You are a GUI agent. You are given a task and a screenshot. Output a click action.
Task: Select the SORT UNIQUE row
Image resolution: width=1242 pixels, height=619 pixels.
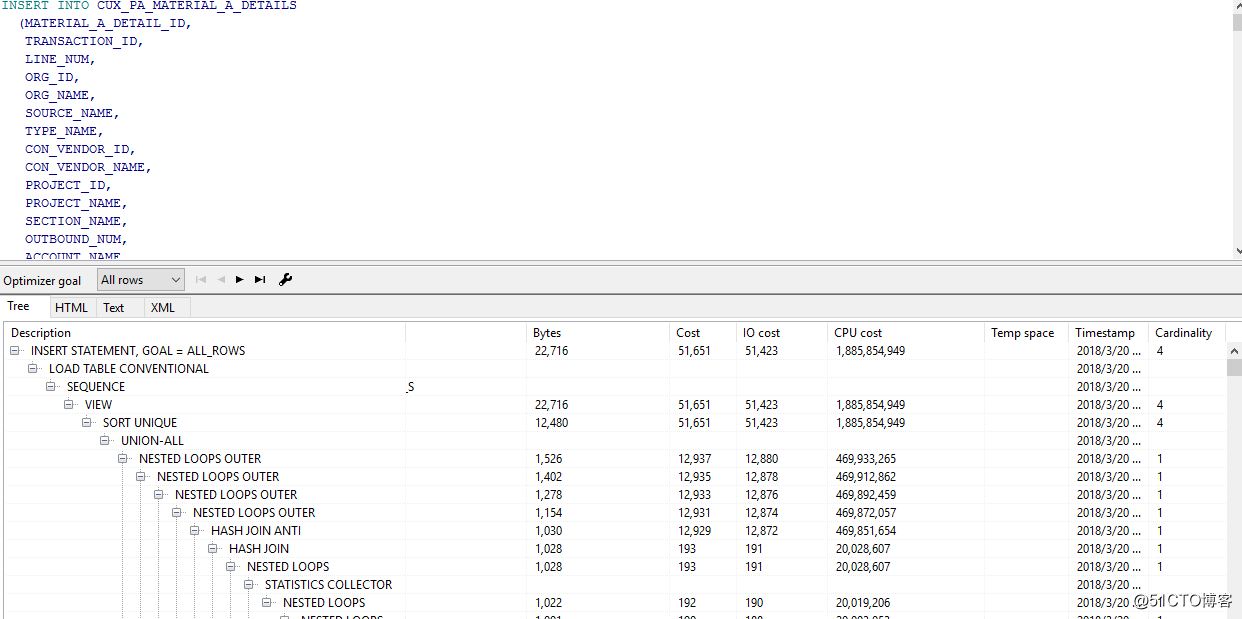click(x=615, y=423)
